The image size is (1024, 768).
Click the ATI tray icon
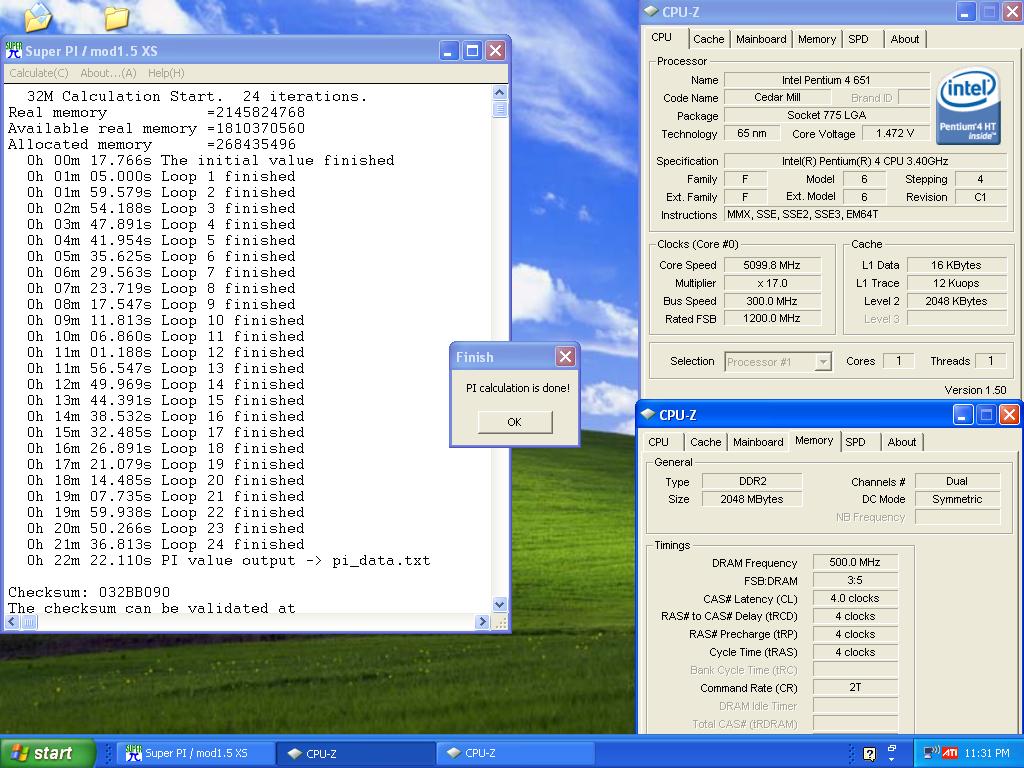click(x=950, y=752)
